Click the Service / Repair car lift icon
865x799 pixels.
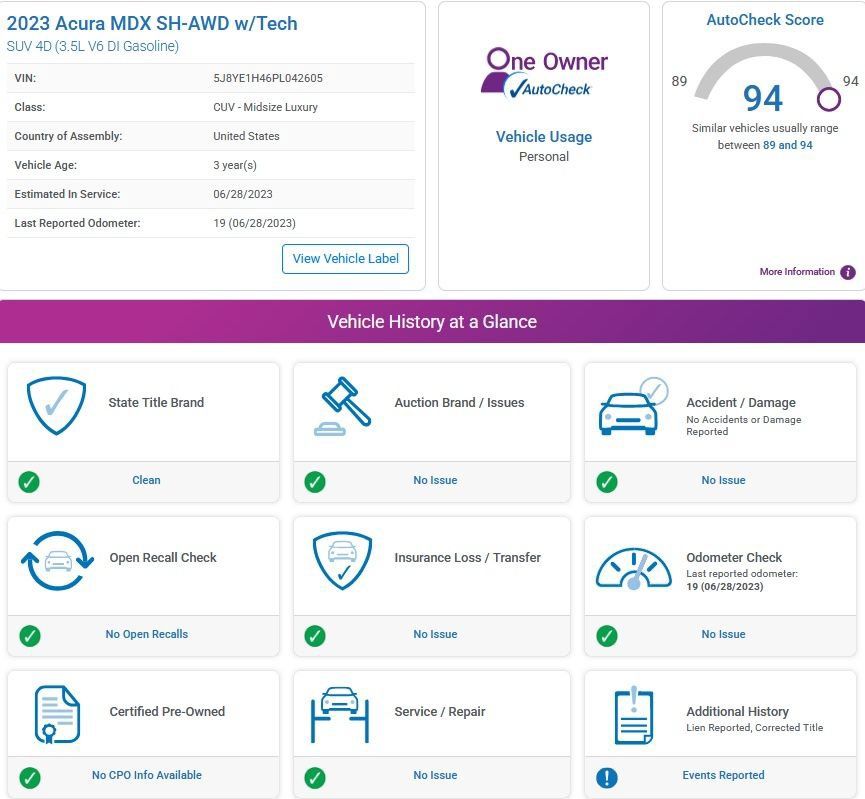340,715
